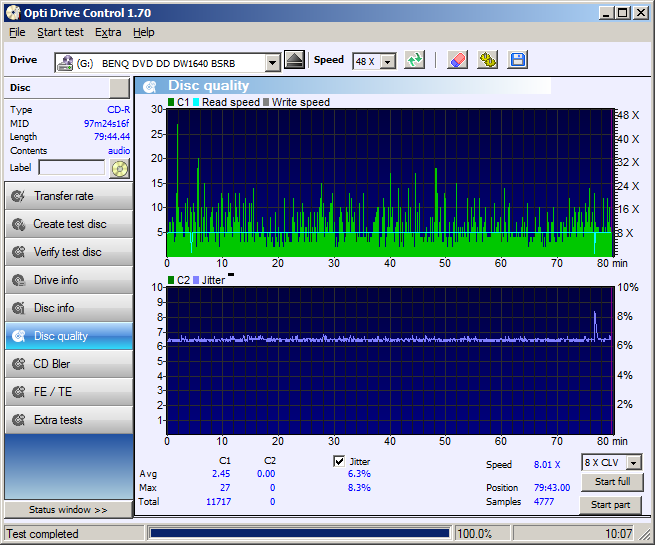Click the C2 and Jitter chart
The image size is (655, 545).
[390, 360]
